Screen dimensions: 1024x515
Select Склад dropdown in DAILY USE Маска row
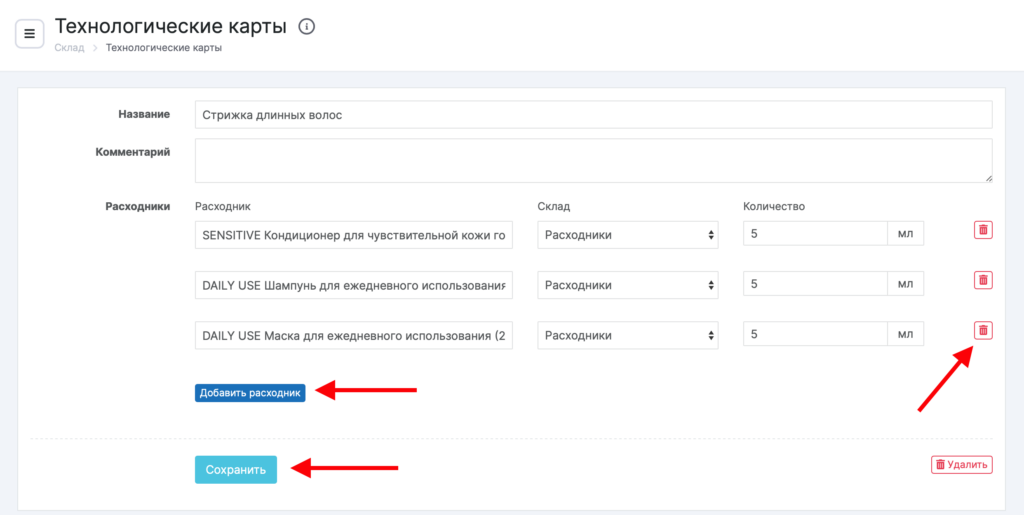627,335
